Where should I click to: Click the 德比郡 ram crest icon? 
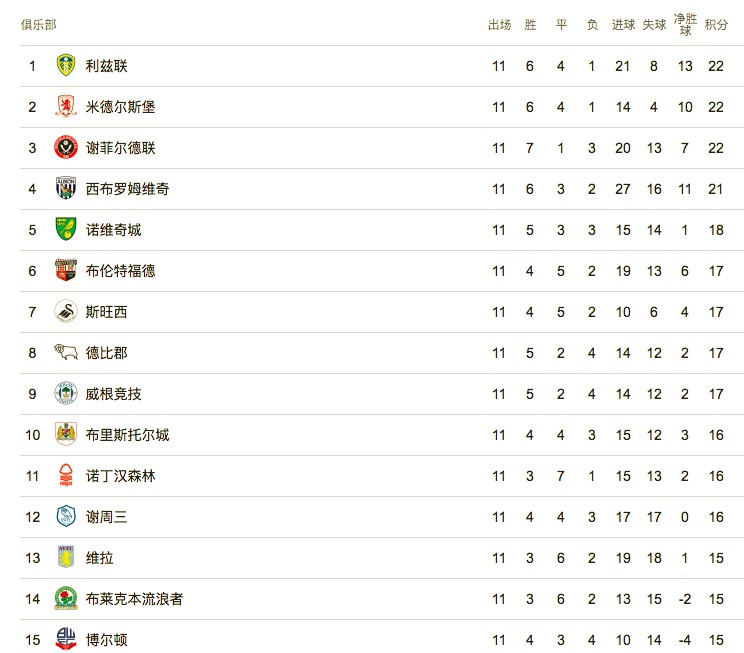66,353
